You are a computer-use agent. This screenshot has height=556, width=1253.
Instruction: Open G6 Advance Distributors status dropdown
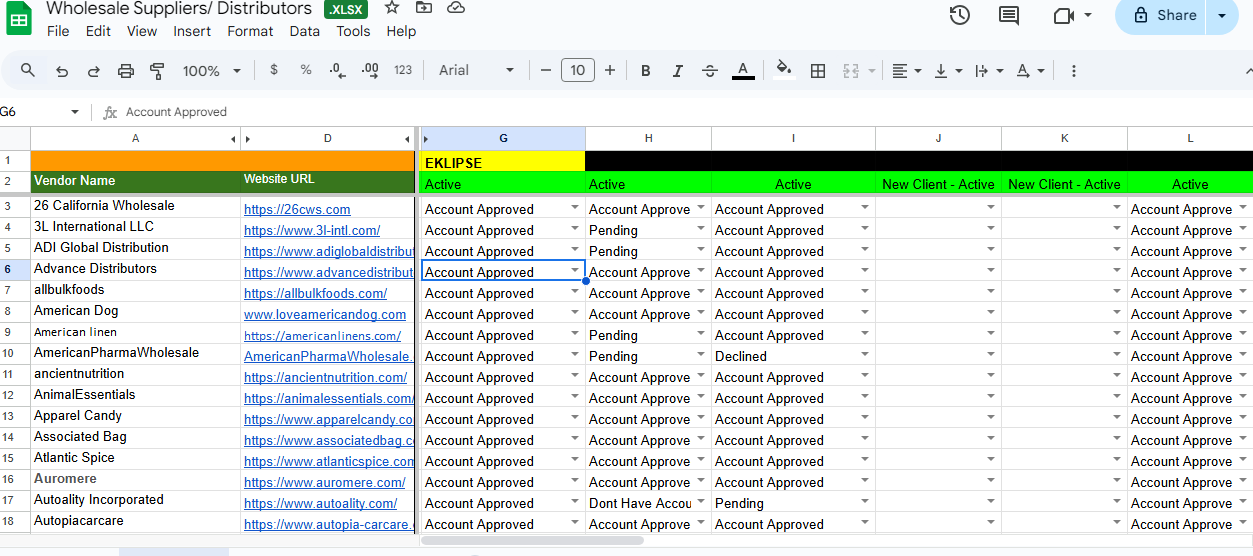[x=575, y=270]
